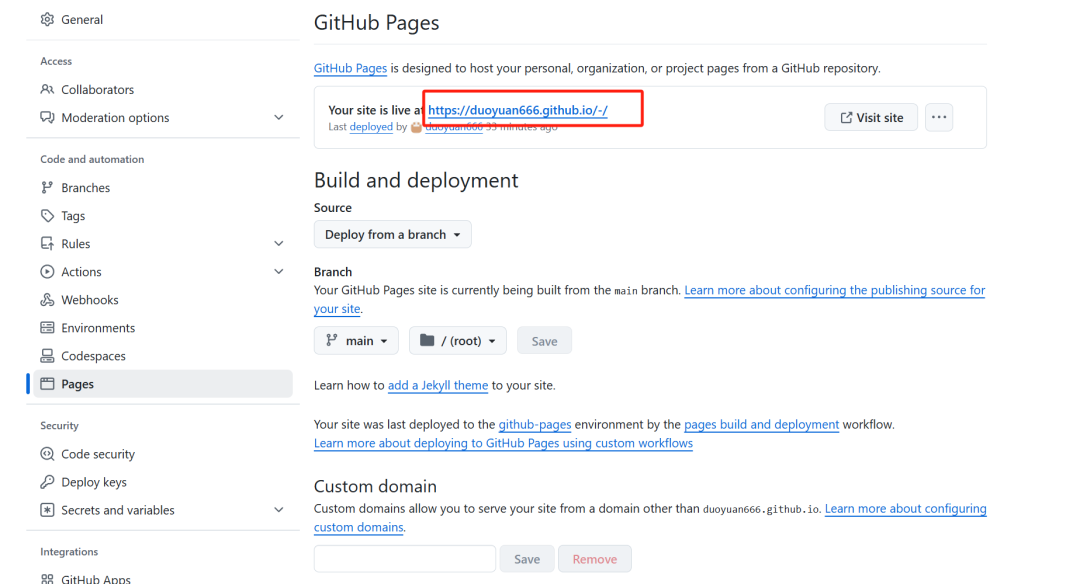Click the Actions play-circle icon
Viewport: 1080px width, 584px height.
(x=47, y=272)
